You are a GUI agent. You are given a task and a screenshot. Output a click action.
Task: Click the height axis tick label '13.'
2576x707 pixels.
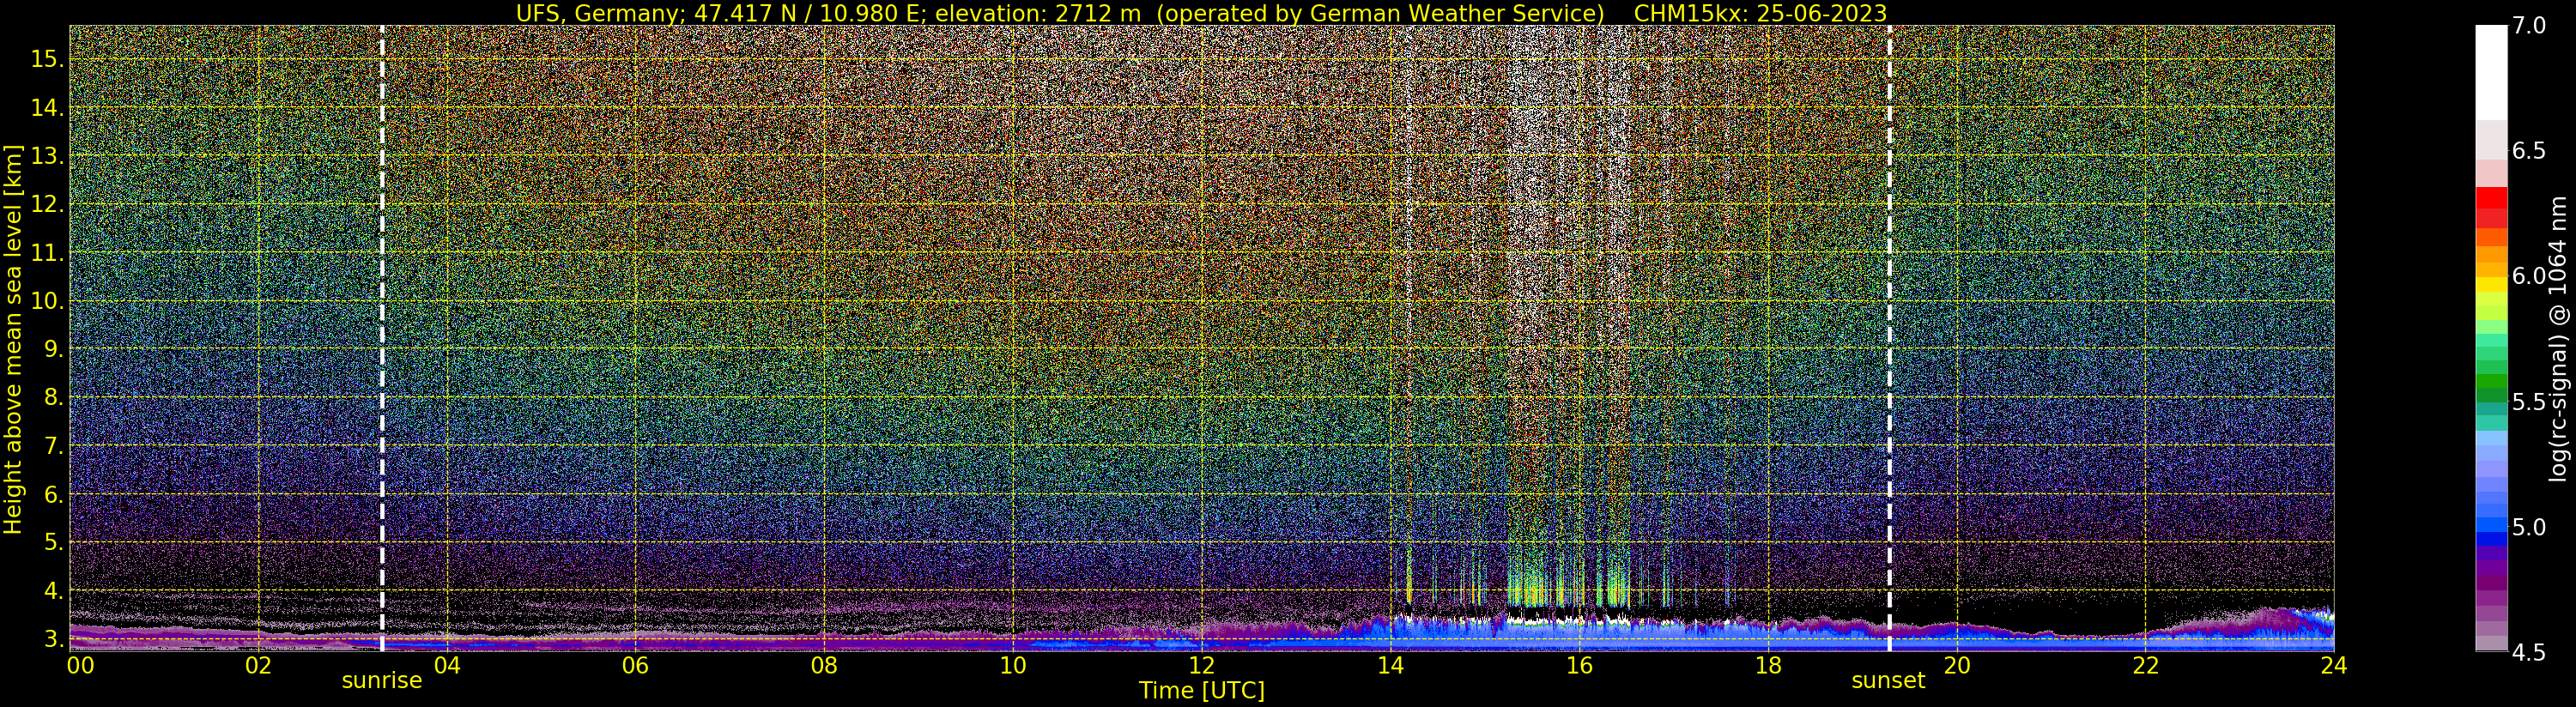coord(47,156)
